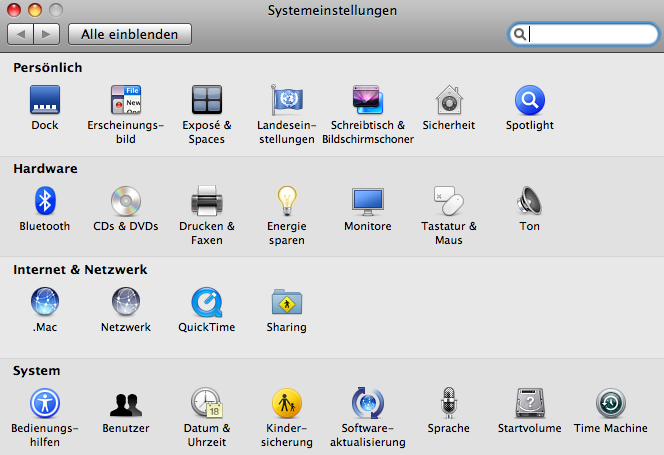
Task: Open Drucken & Faxen settings
Action: point(206,201)
